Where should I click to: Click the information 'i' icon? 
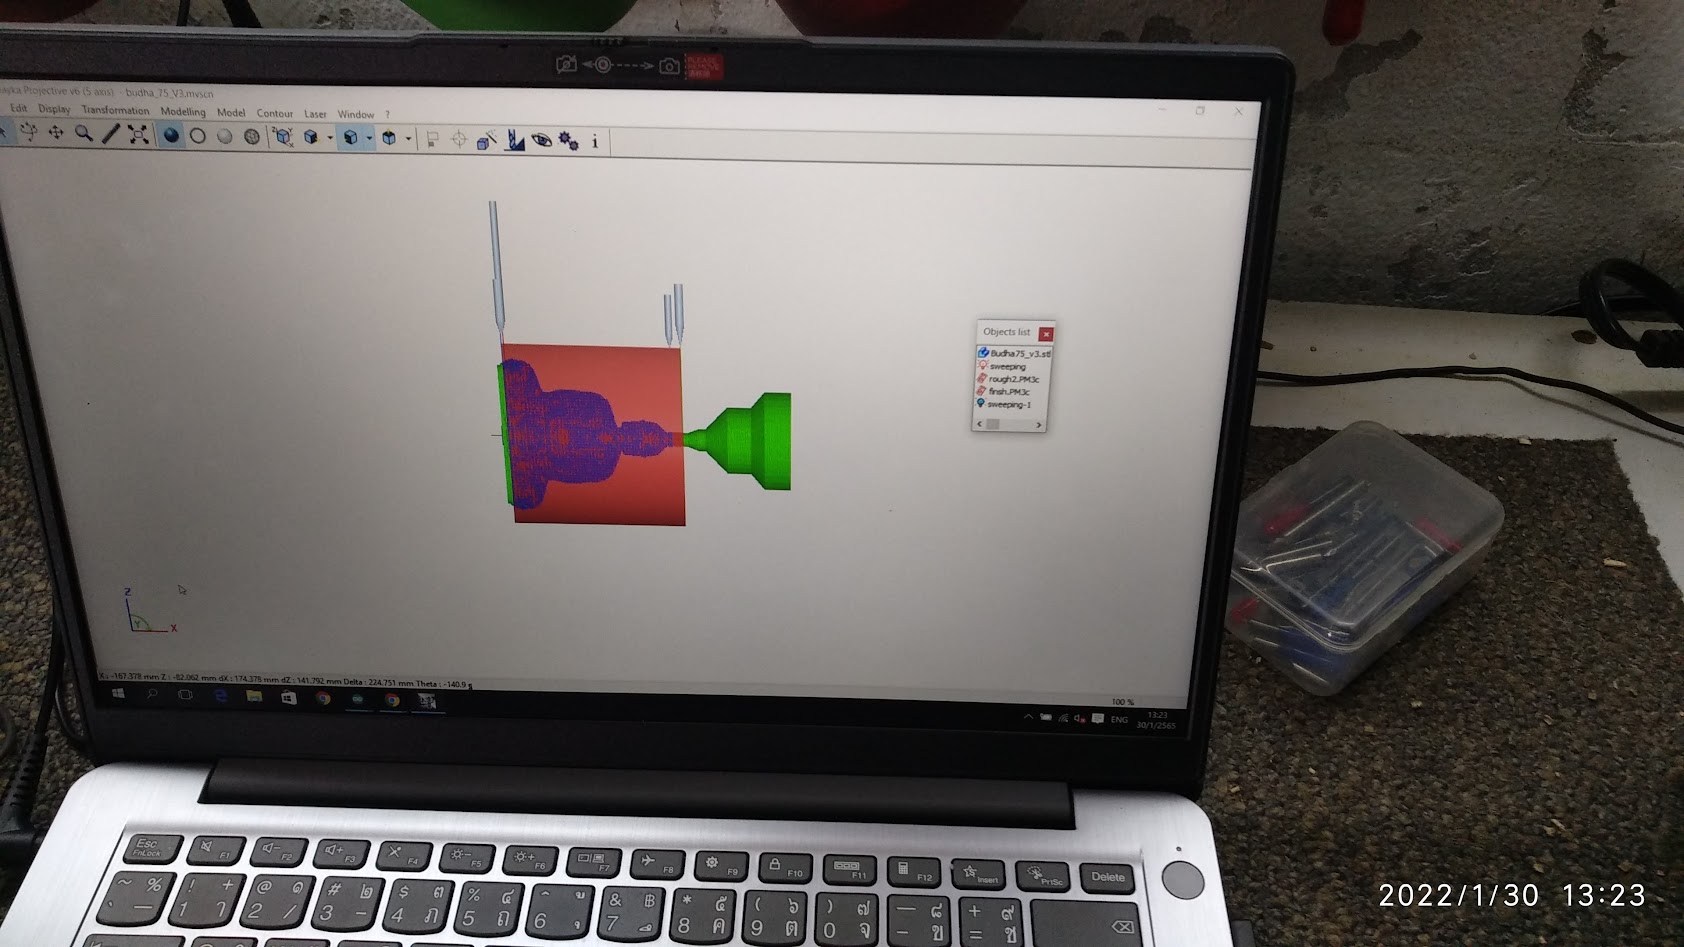pos(595,142)
